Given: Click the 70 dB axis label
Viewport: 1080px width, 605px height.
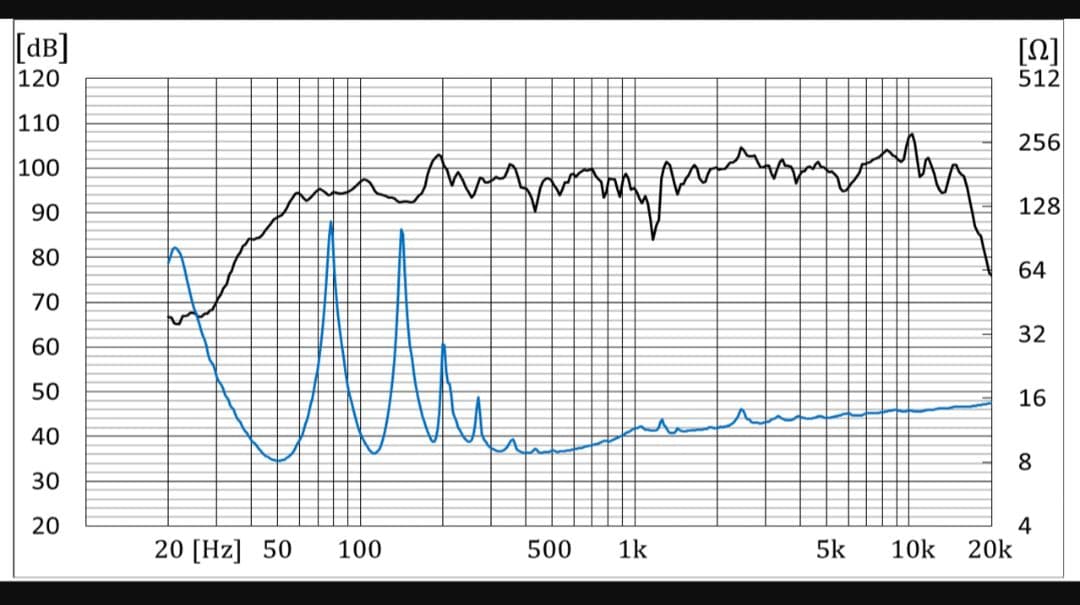Looking at the screenshot, I should (39, 302).
